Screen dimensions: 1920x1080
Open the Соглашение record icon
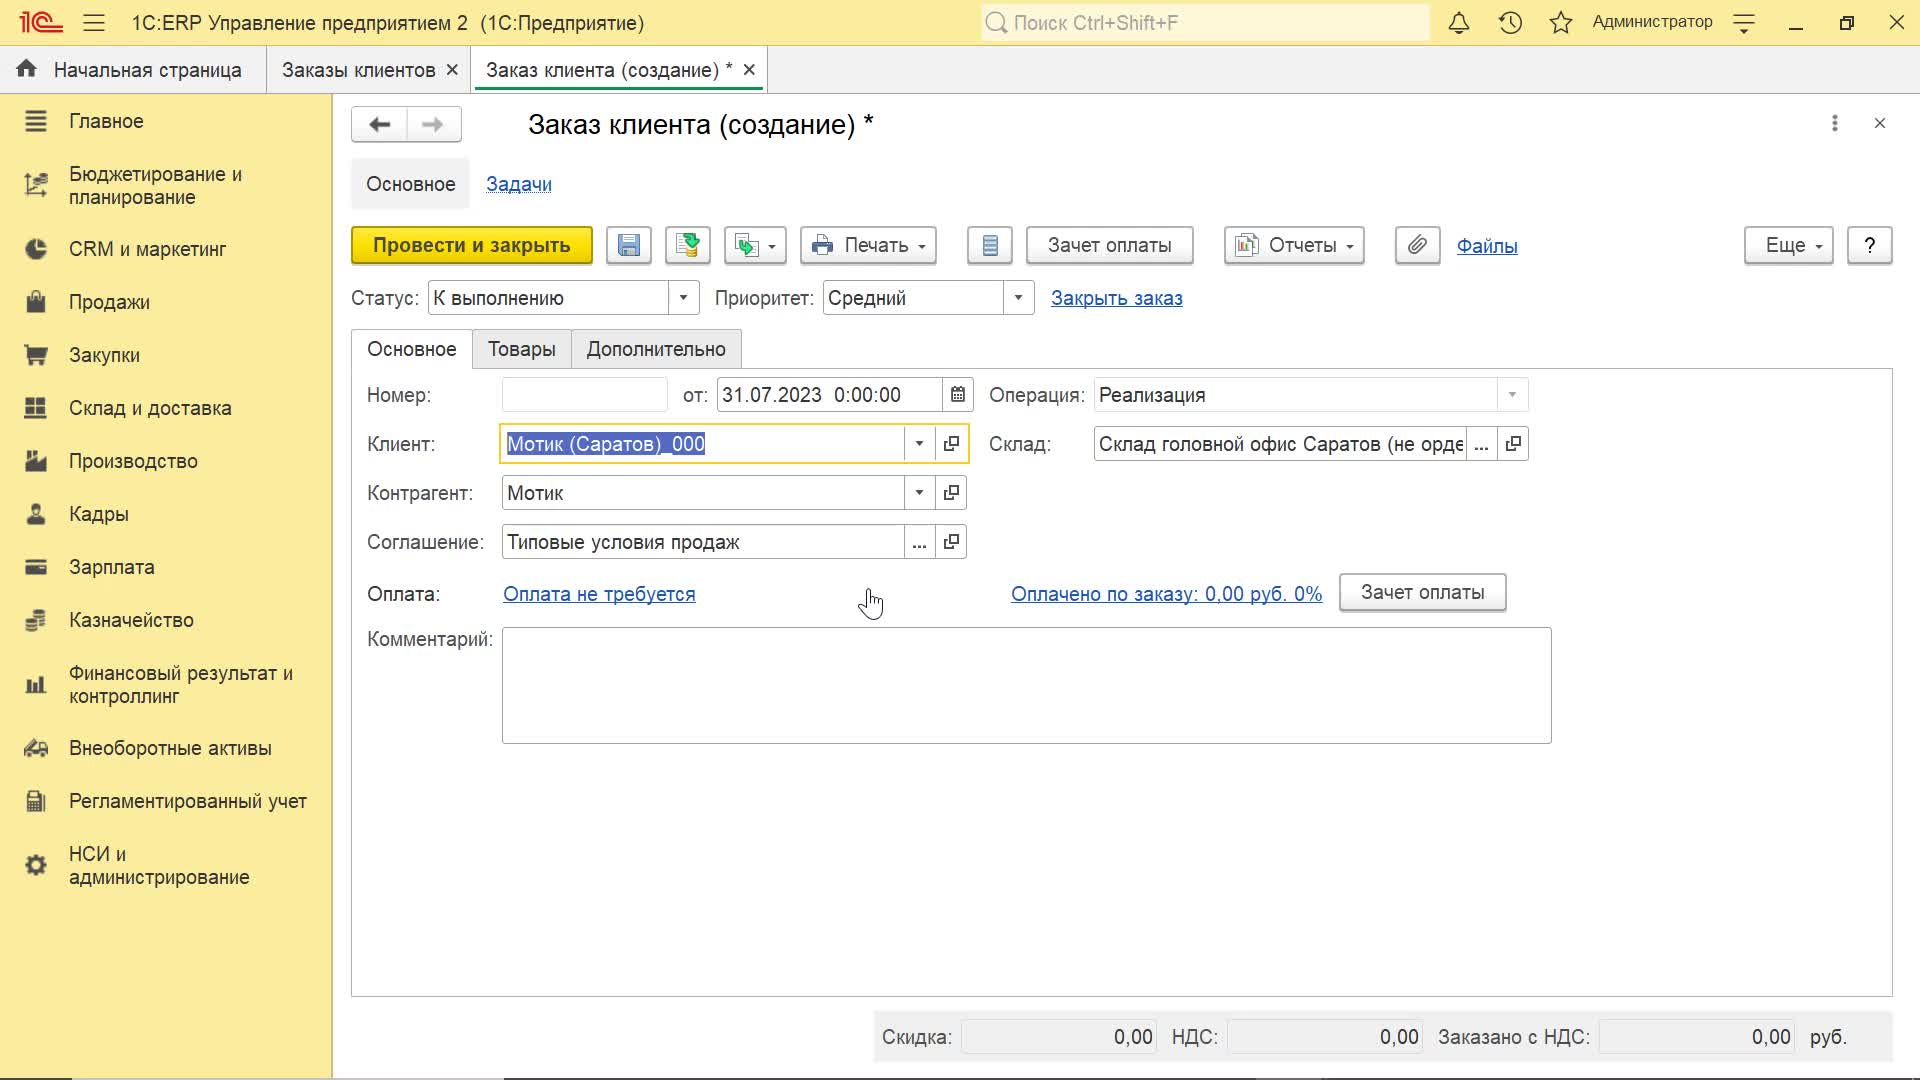(951, 541)
